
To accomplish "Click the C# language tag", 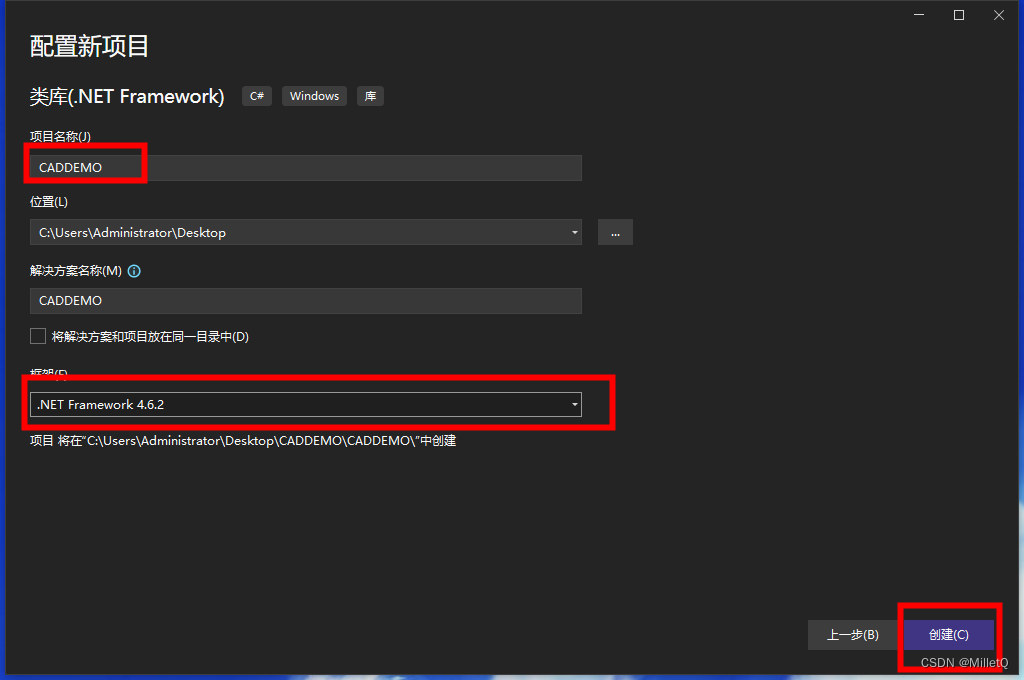I will pos(257,96).
